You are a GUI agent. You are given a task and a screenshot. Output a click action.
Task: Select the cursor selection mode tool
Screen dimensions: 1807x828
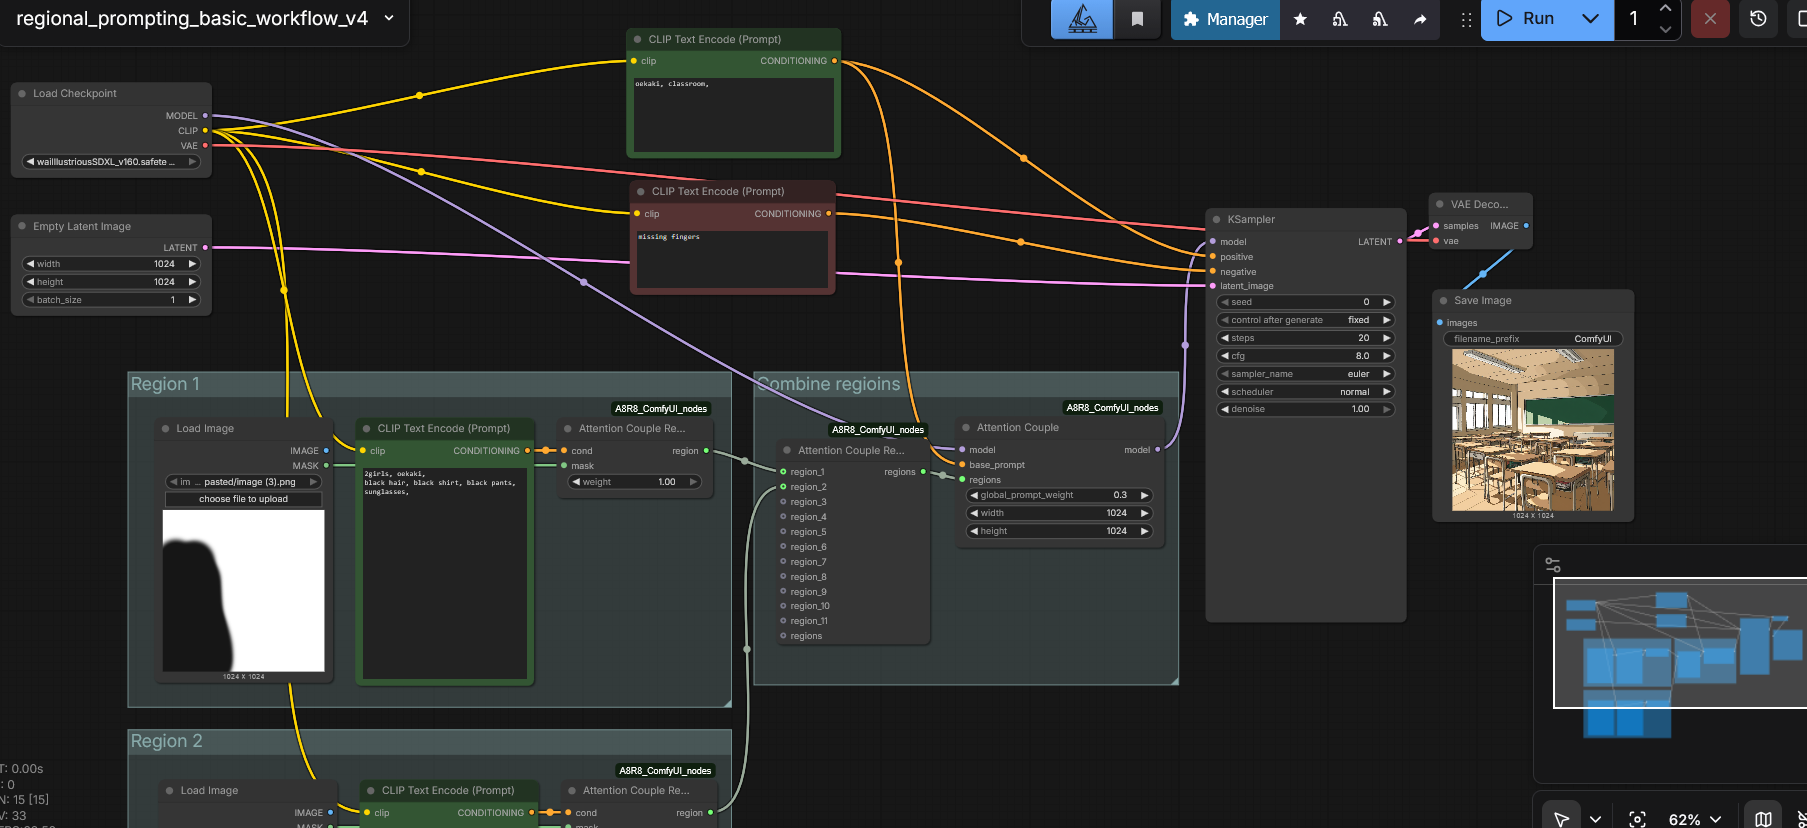point(1561,819)
